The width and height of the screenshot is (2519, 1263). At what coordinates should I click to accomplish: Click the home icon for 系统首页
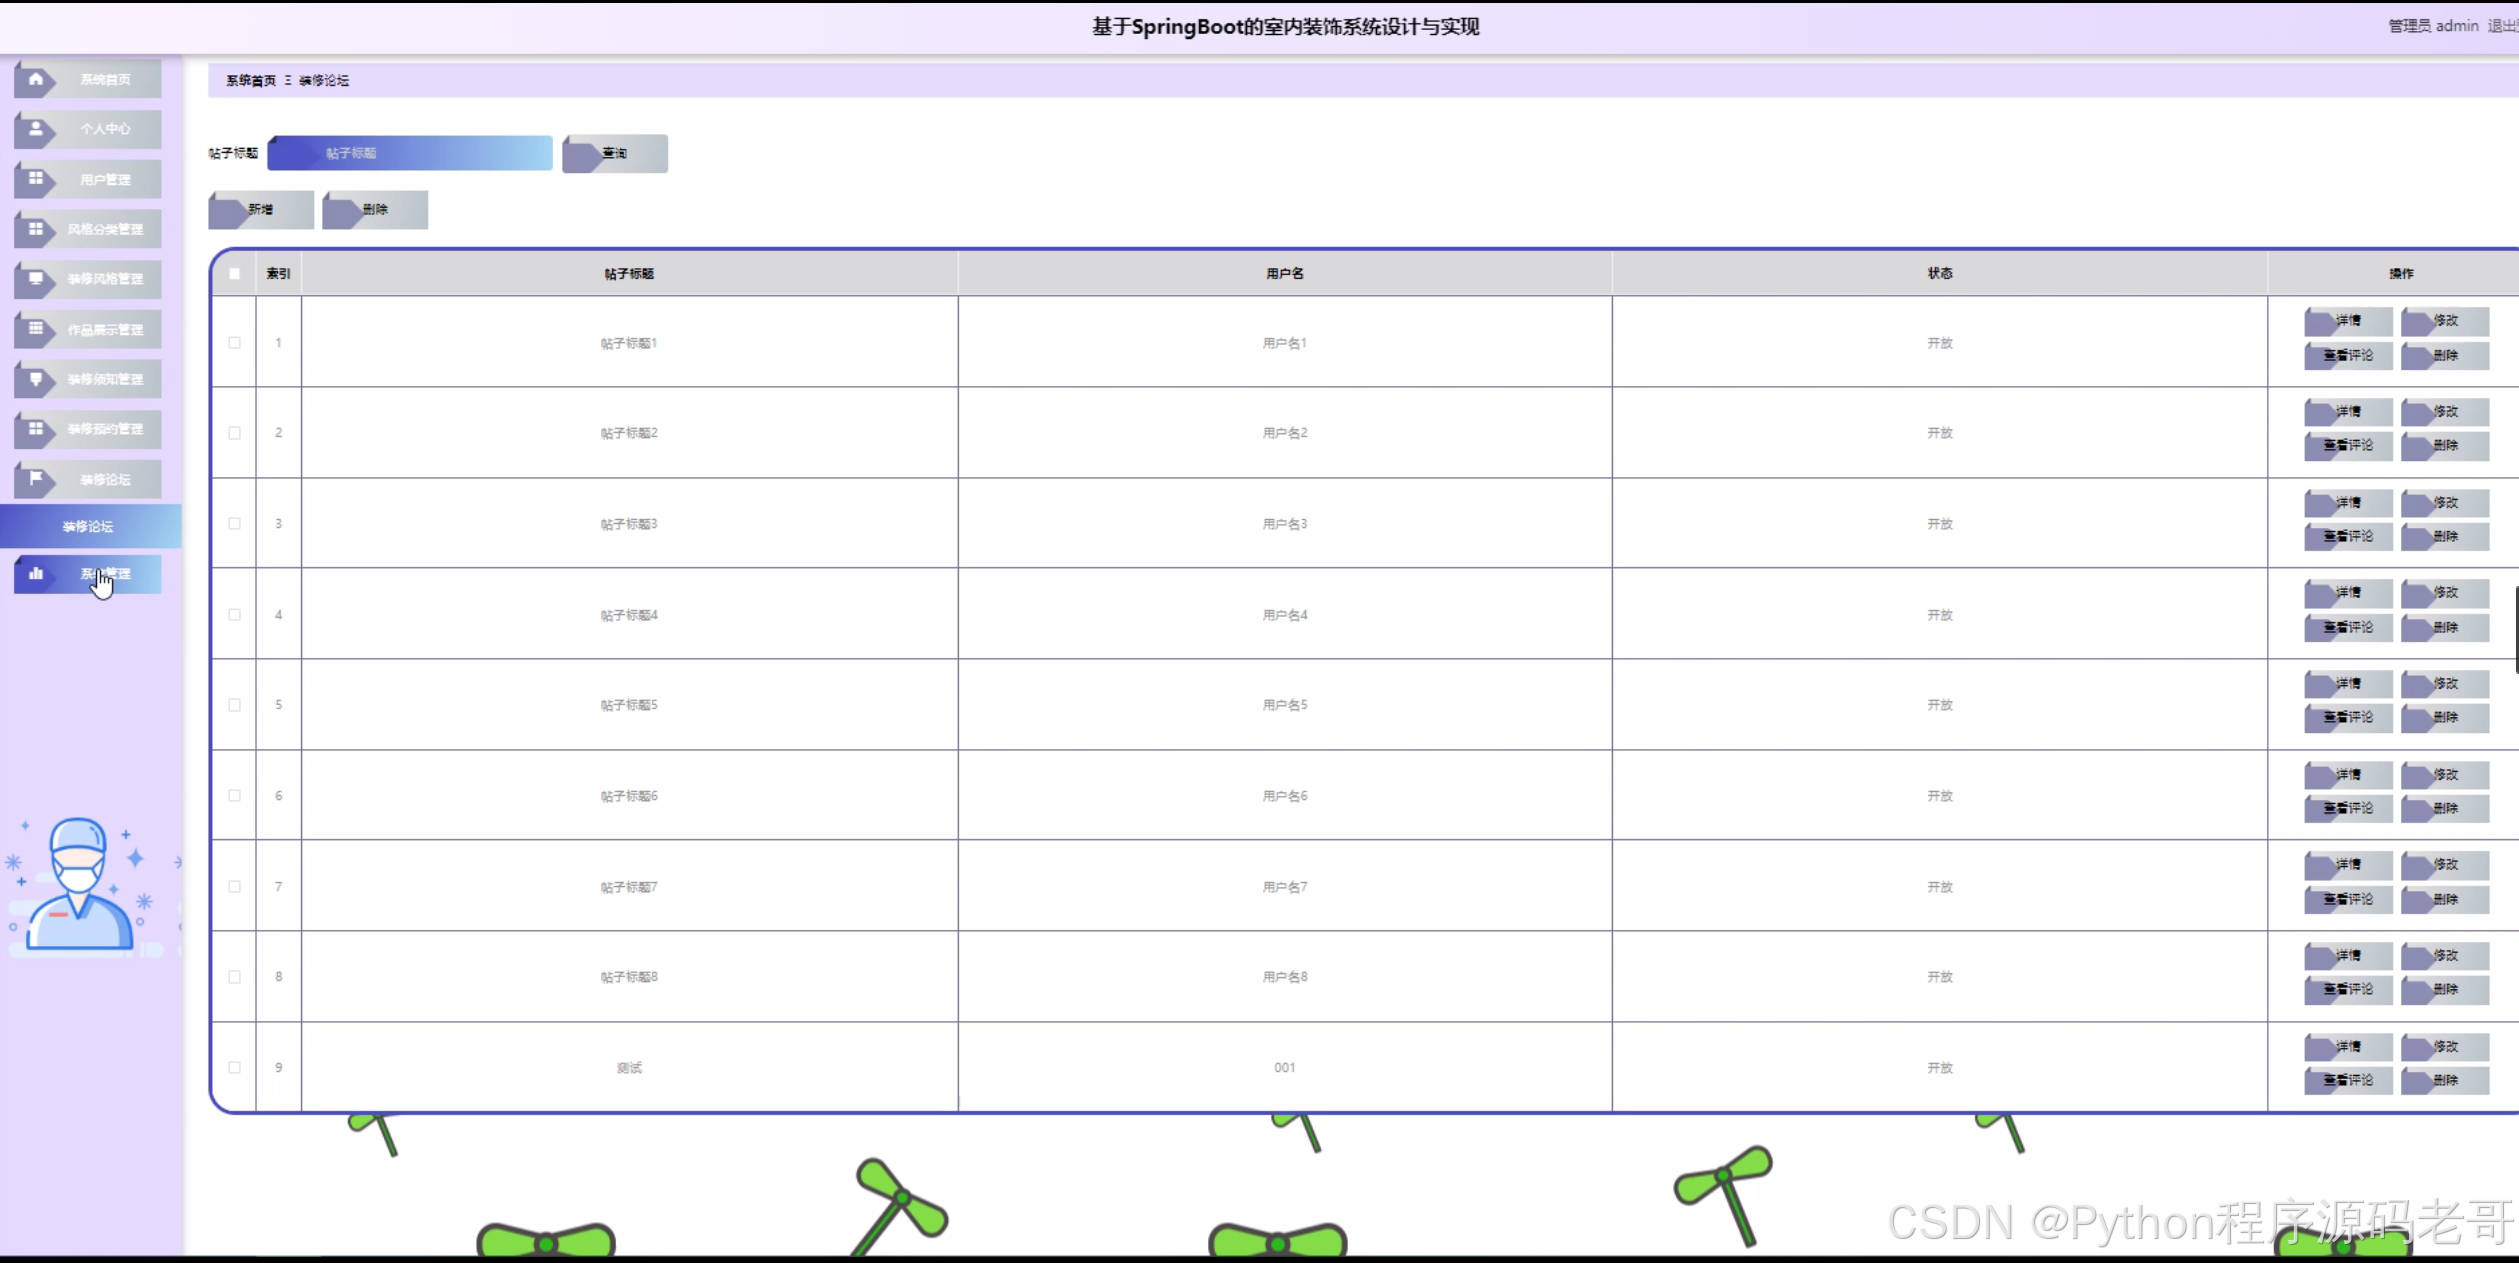[36, 79]
